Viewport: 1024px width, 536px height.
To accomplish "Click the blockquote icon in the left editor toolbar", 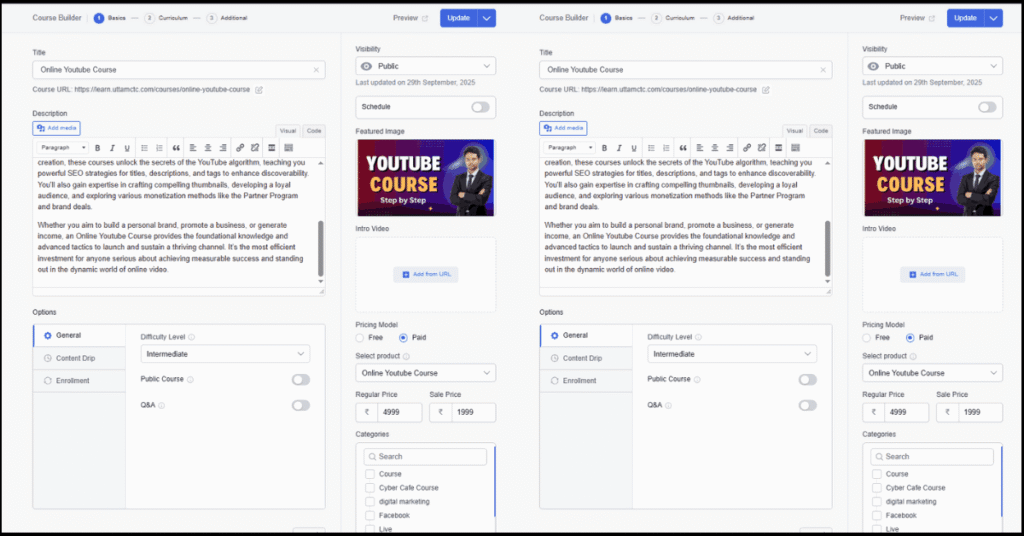I will point(176,148).
